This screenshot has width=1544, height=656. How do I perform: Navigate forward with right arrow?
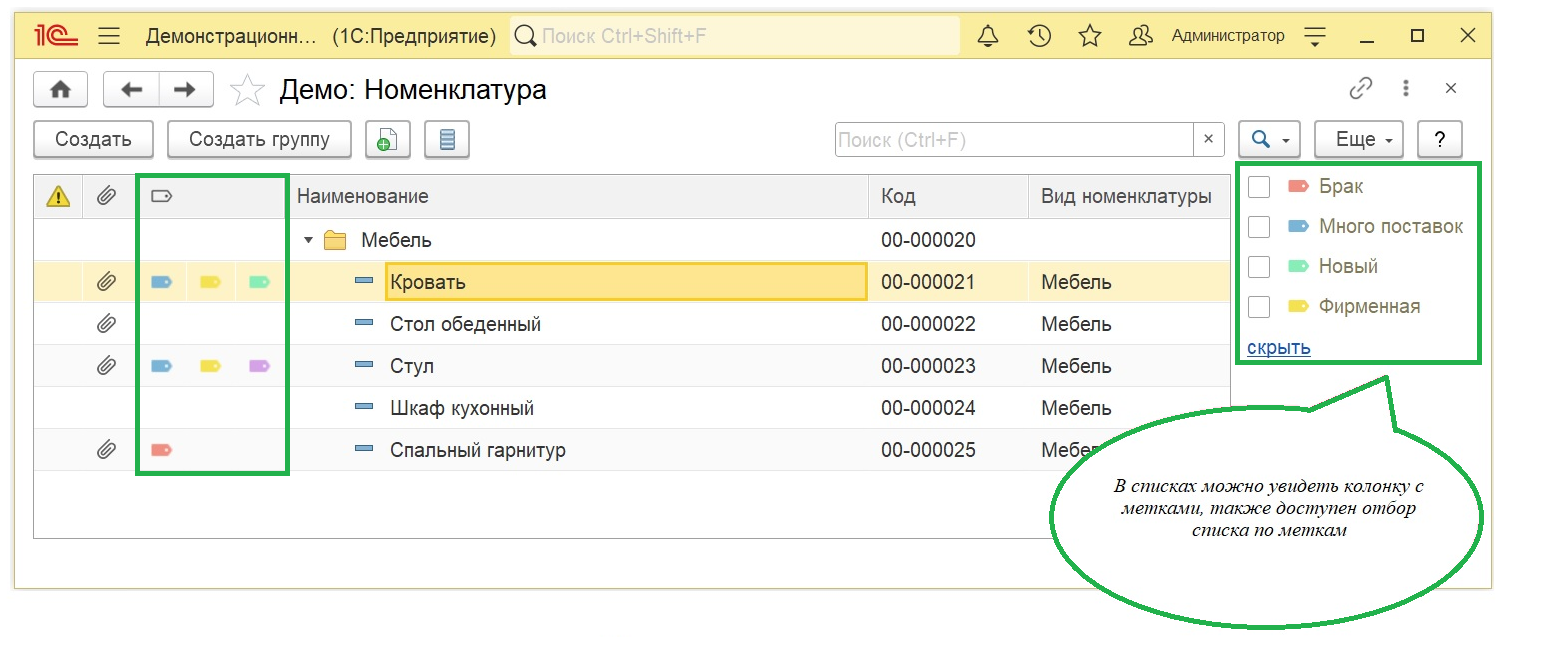click(185, 90)
